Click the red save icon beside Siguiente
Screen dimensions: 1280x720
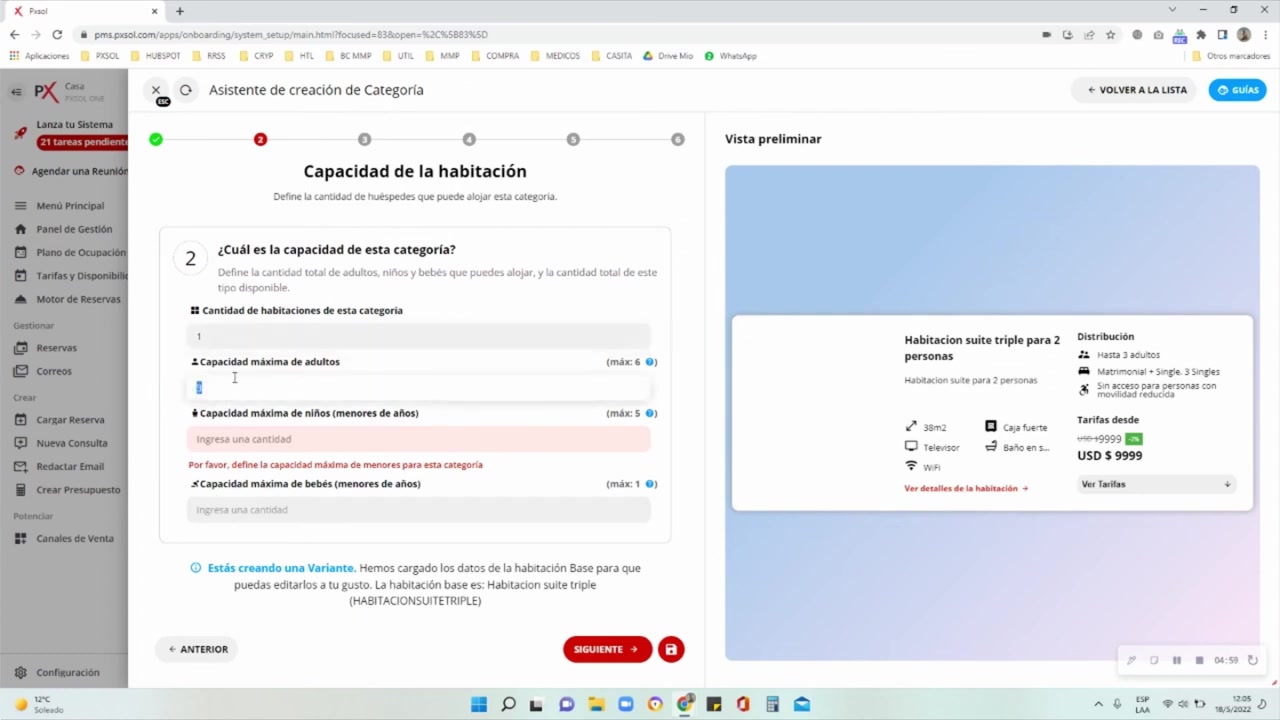671,649
